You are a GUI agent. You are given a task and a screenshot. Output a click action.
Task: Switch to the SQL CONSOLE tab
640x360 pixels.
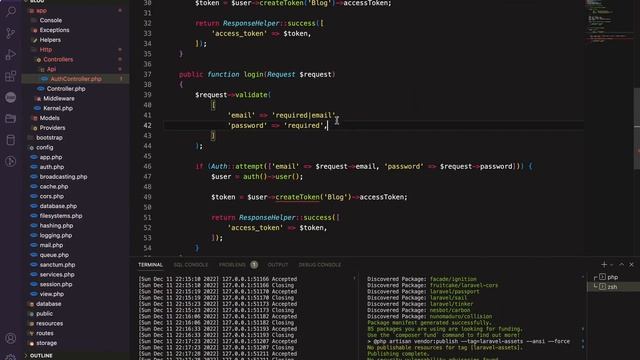[191, 264]
